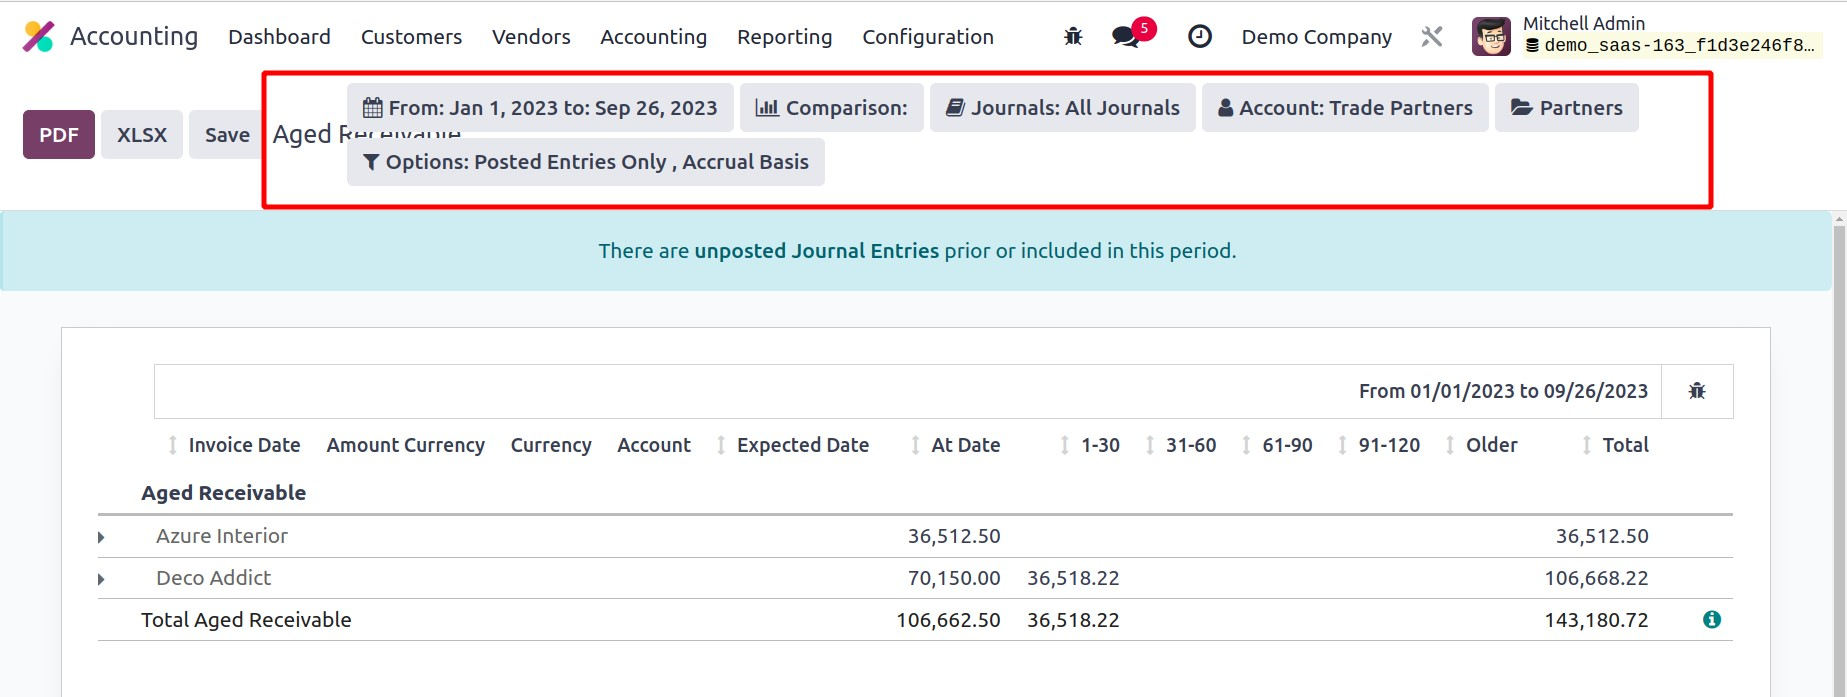The height and width of the screenshot is (697, 1847).
Task: Open the Options: Posted Entries Only filter
Action: tap(586, 162)
